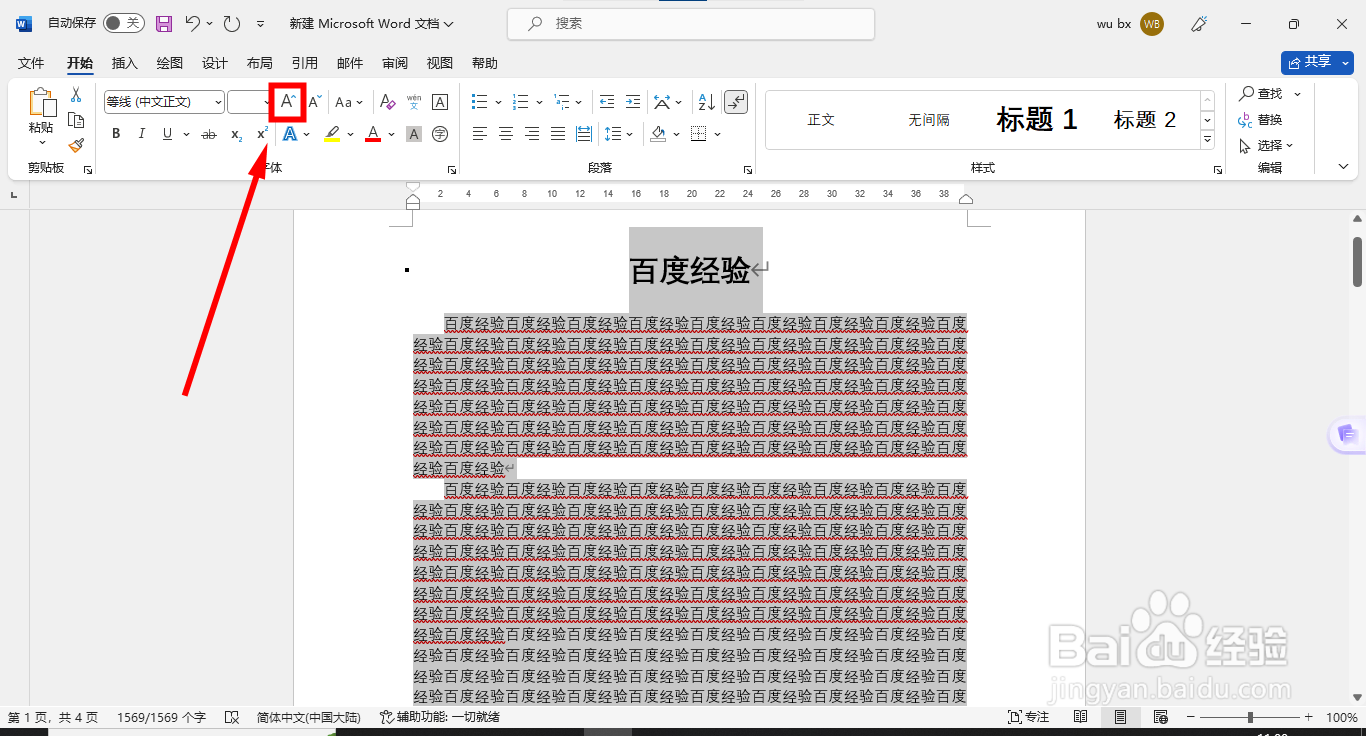The image size is (1366, 736).
Task: Clear all formatting with the eraser A icon
Action: [388, 102]
